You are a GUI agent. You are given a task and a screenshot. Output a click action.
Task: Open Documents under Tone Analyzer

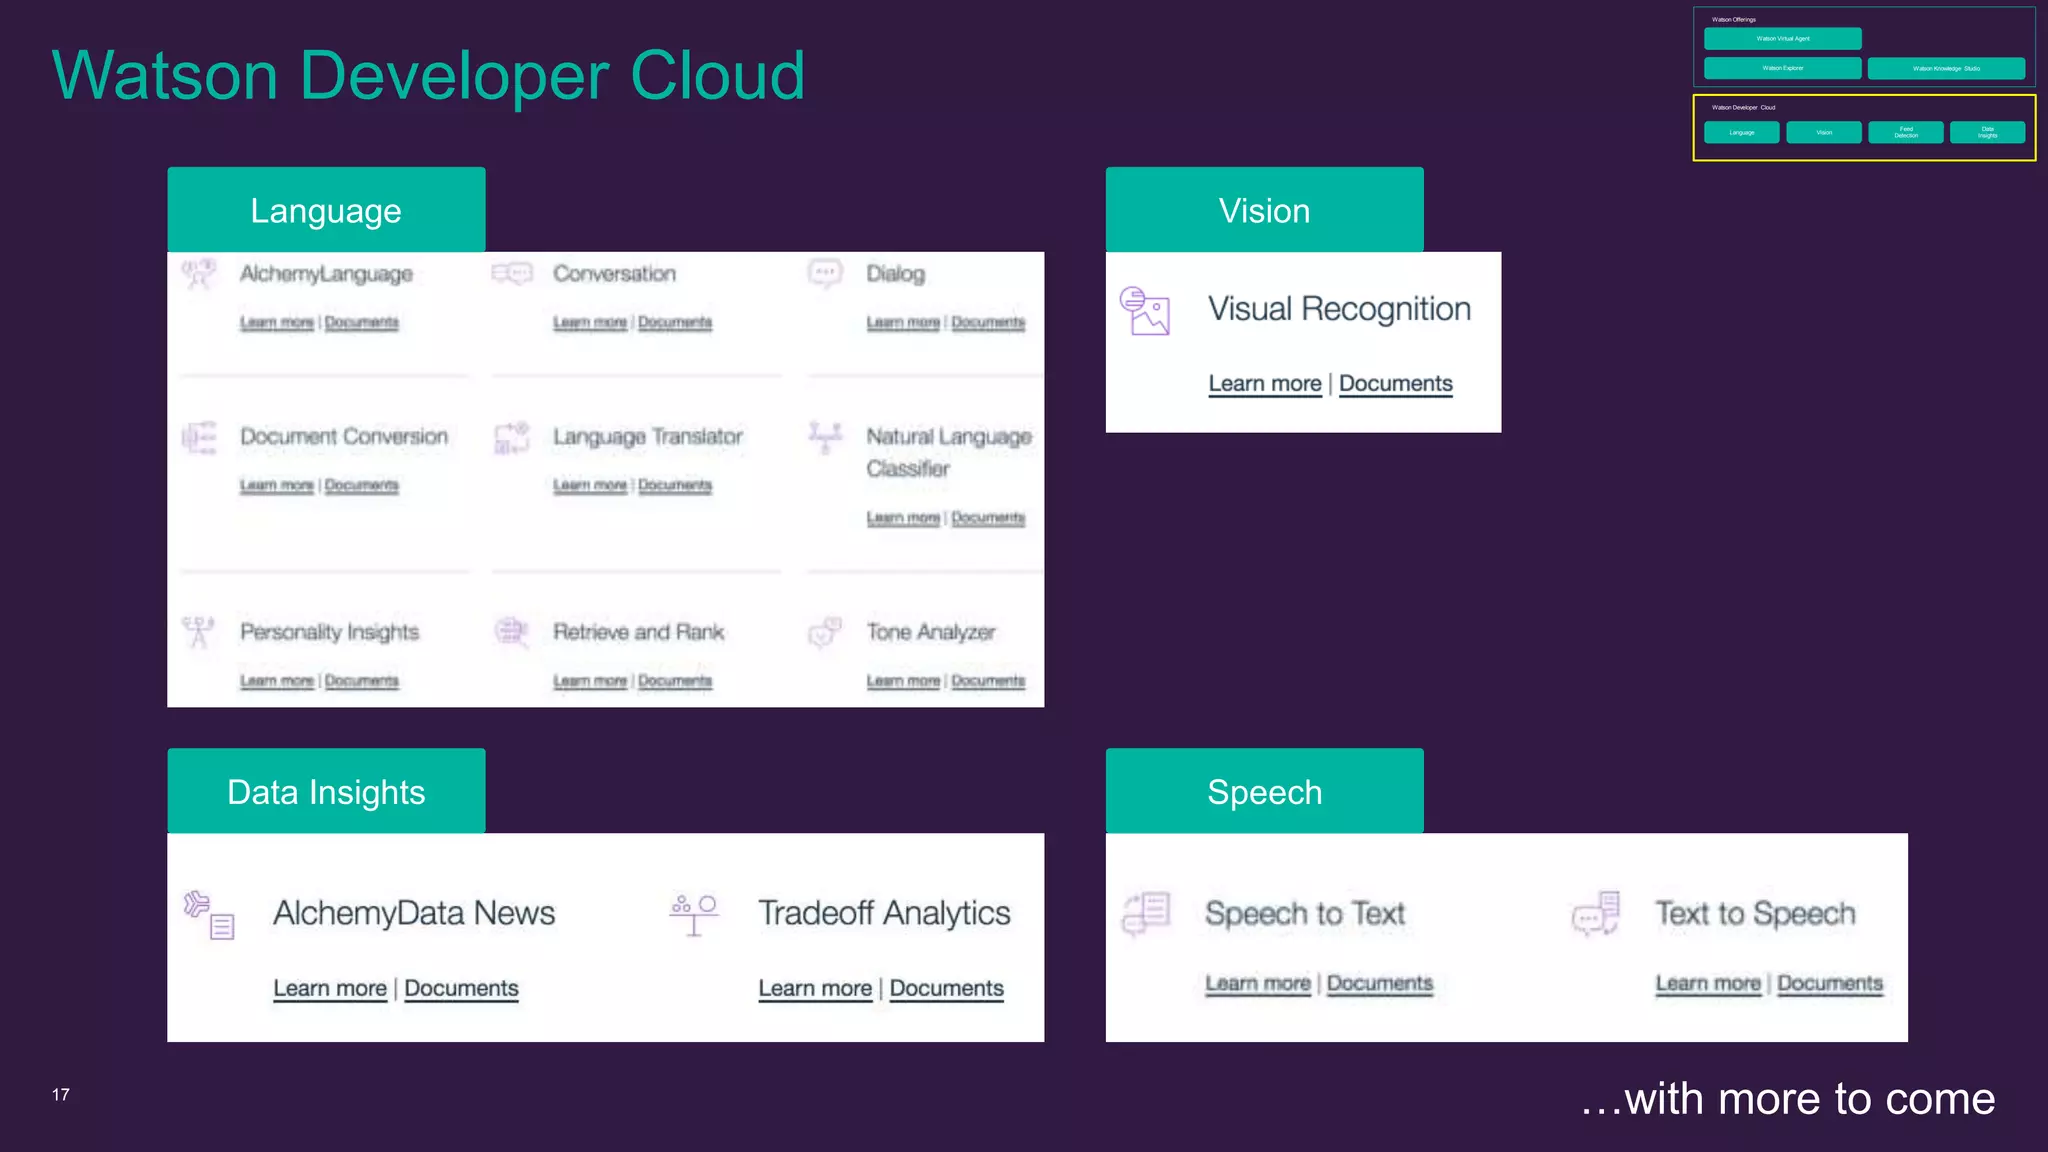(x=988, y=681)
